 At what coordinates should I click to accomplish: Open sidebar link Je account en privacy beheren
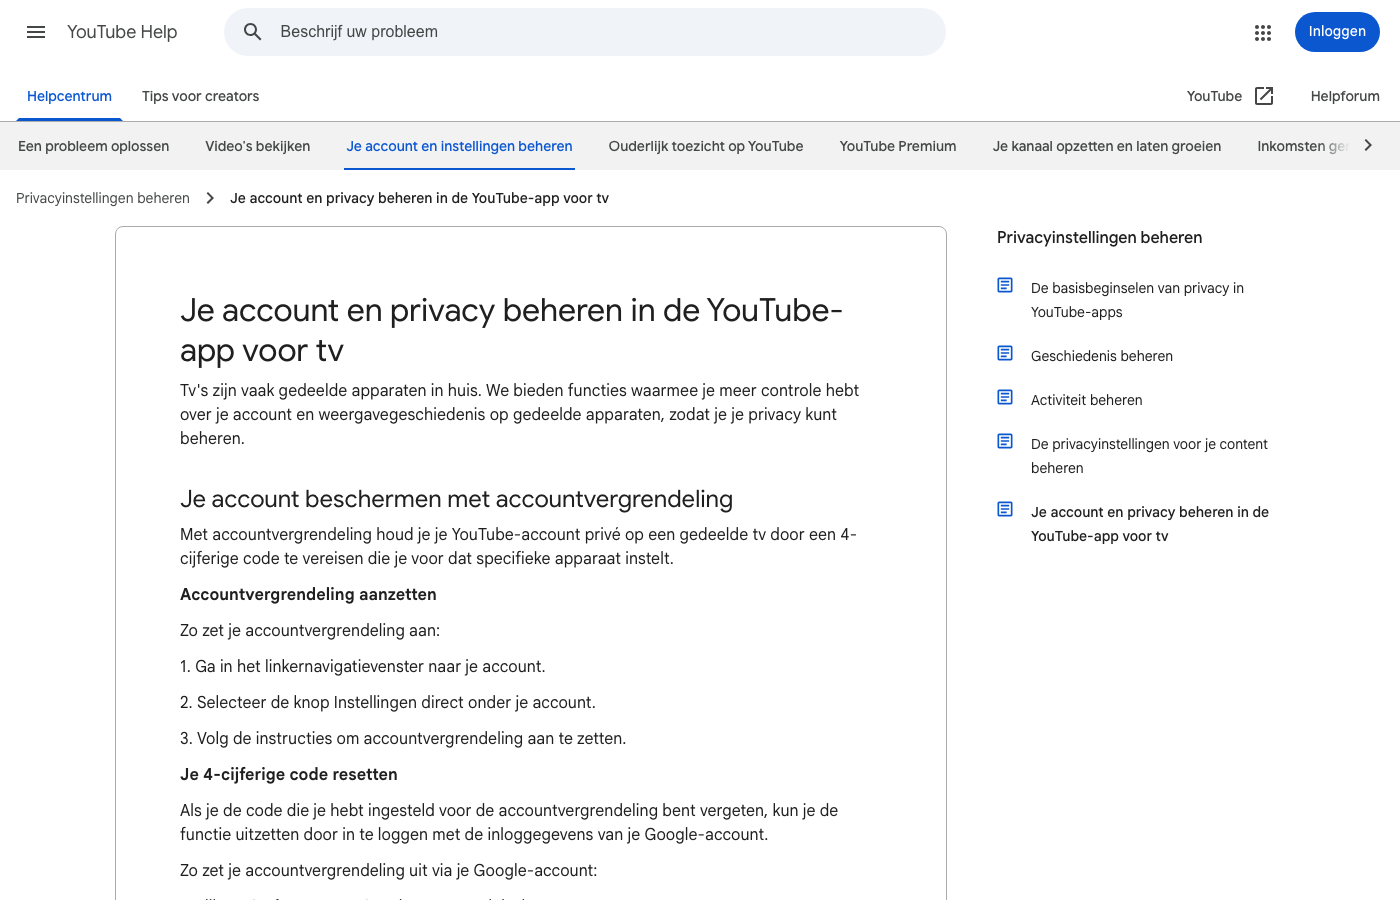[x=1150, y=524]
